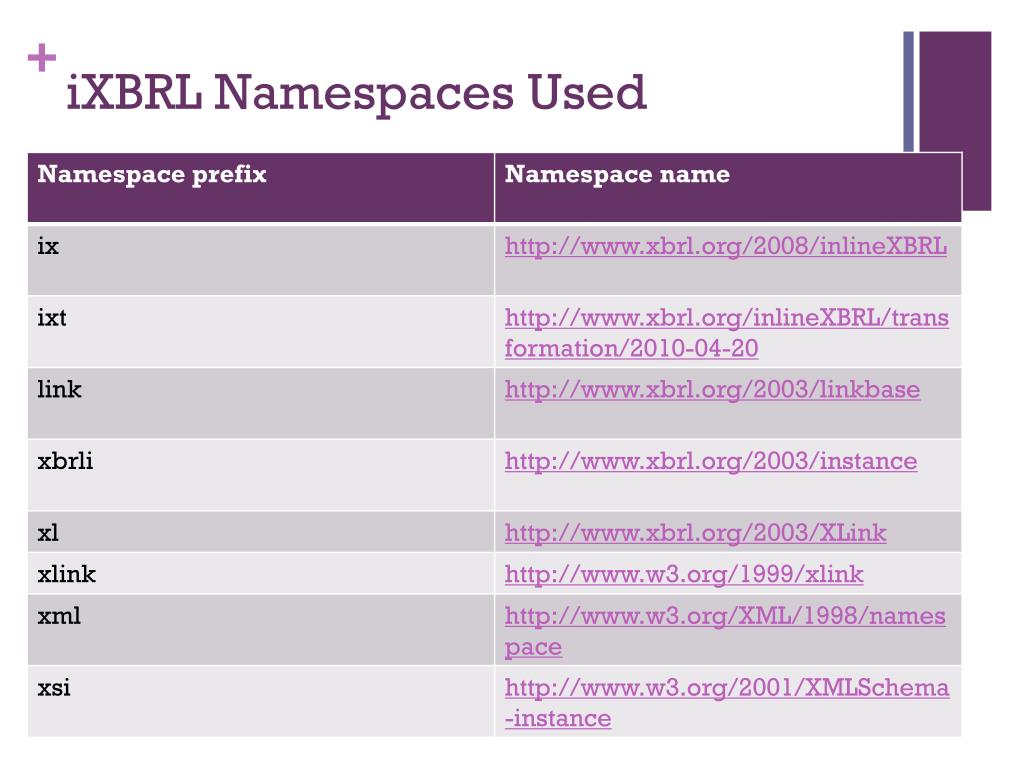
Task: Select the 'xl' prefix cell
Action: click(x=261, y=532)
